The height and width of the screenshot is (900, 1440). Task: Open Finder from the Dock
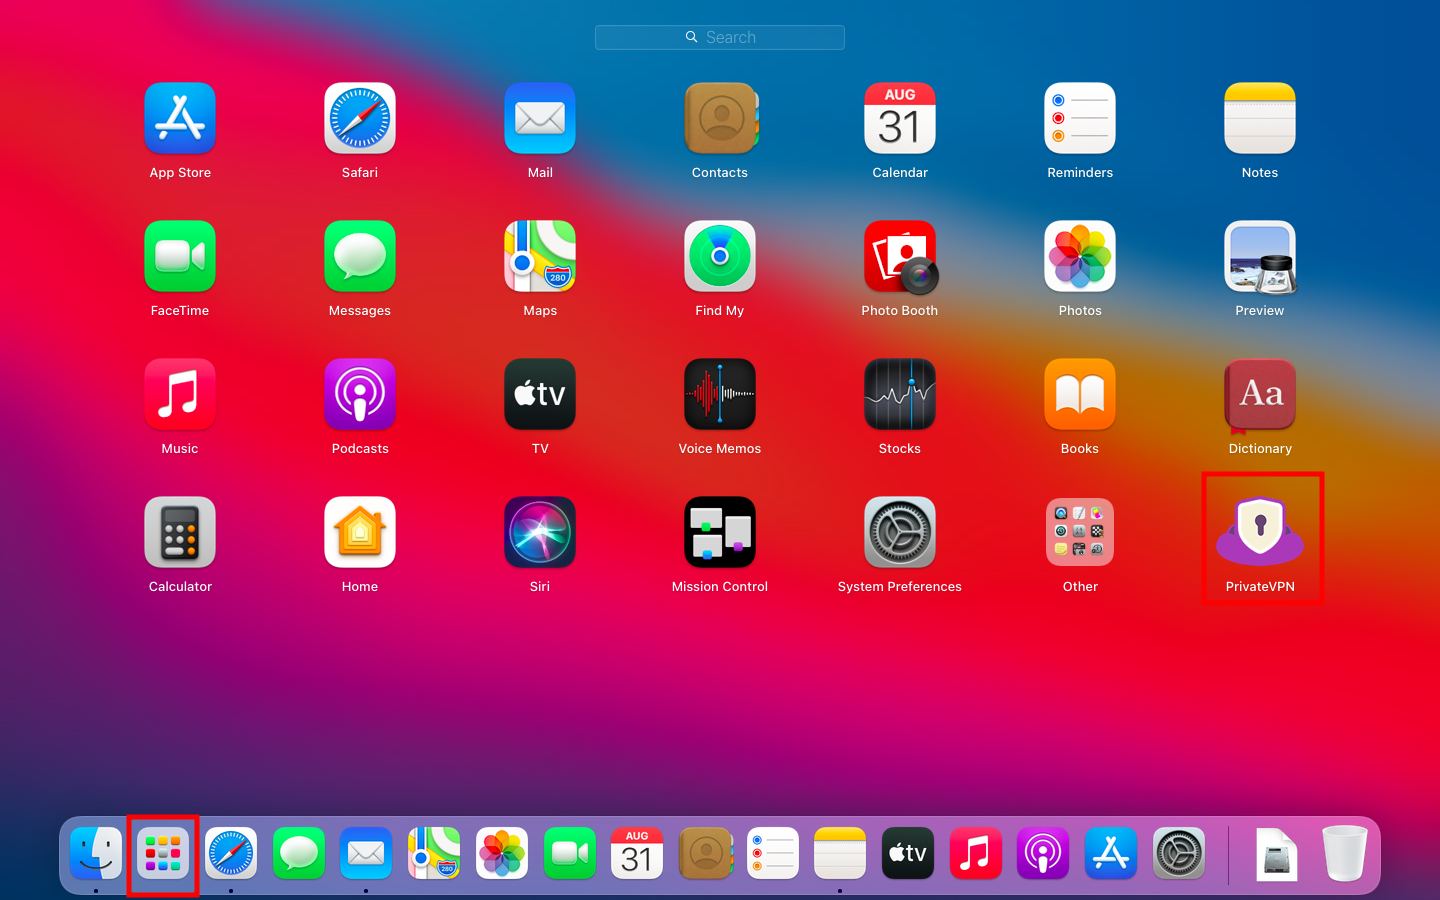pos(96,854)
